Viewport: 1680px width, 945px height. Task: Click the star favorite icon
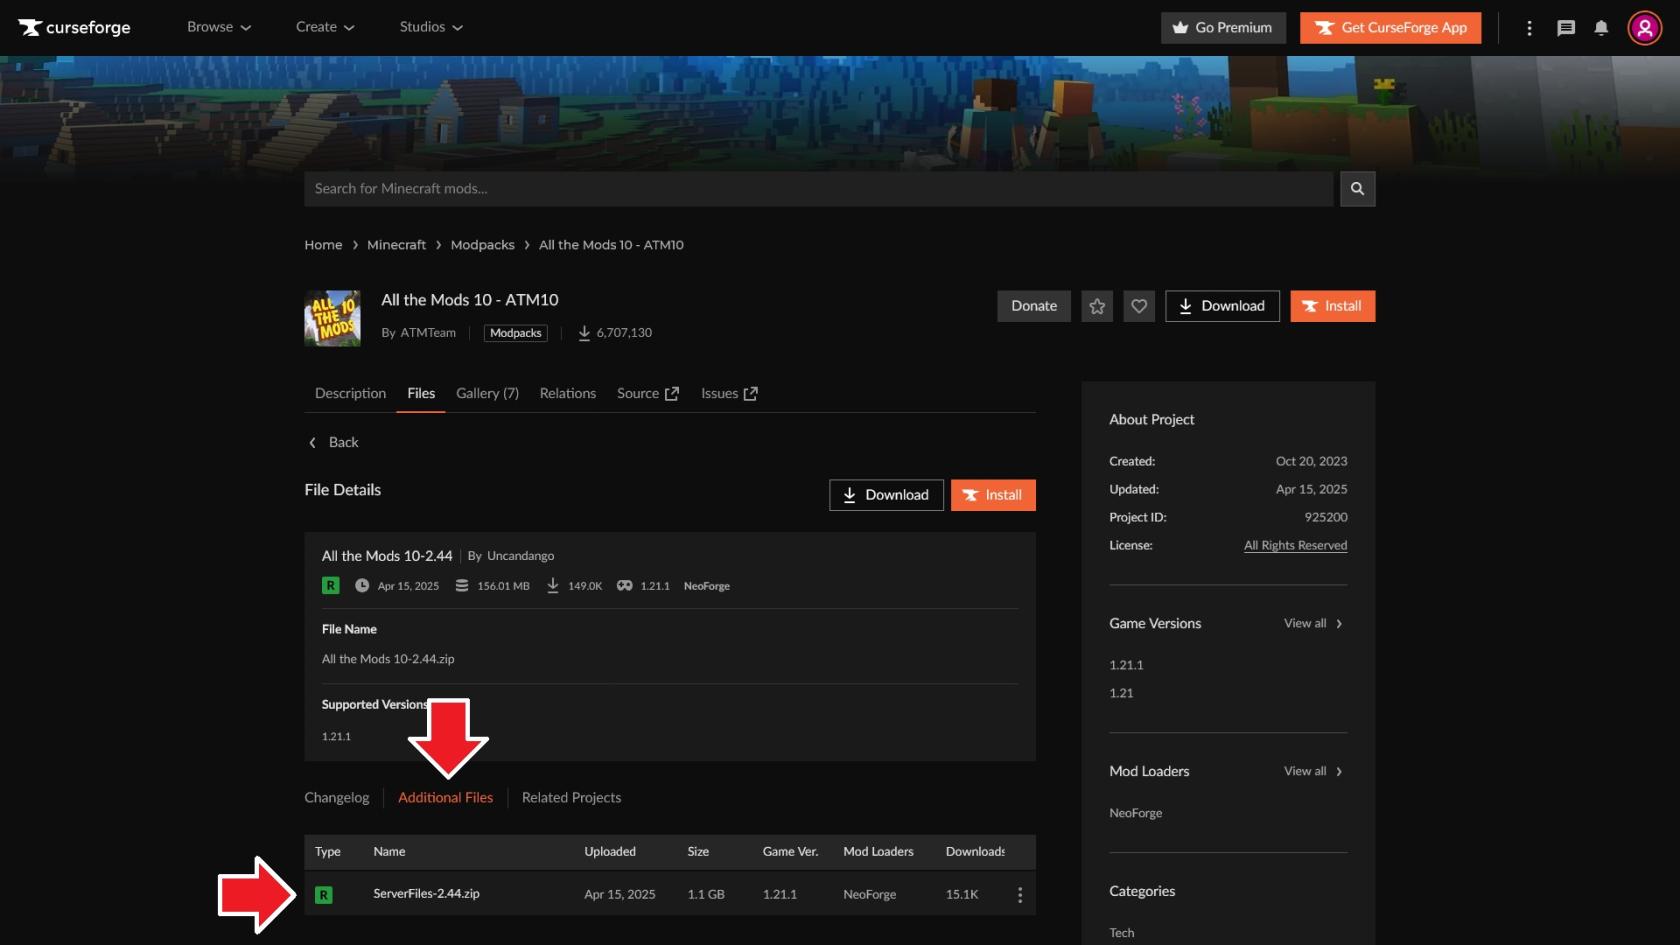coord(1097,306)
